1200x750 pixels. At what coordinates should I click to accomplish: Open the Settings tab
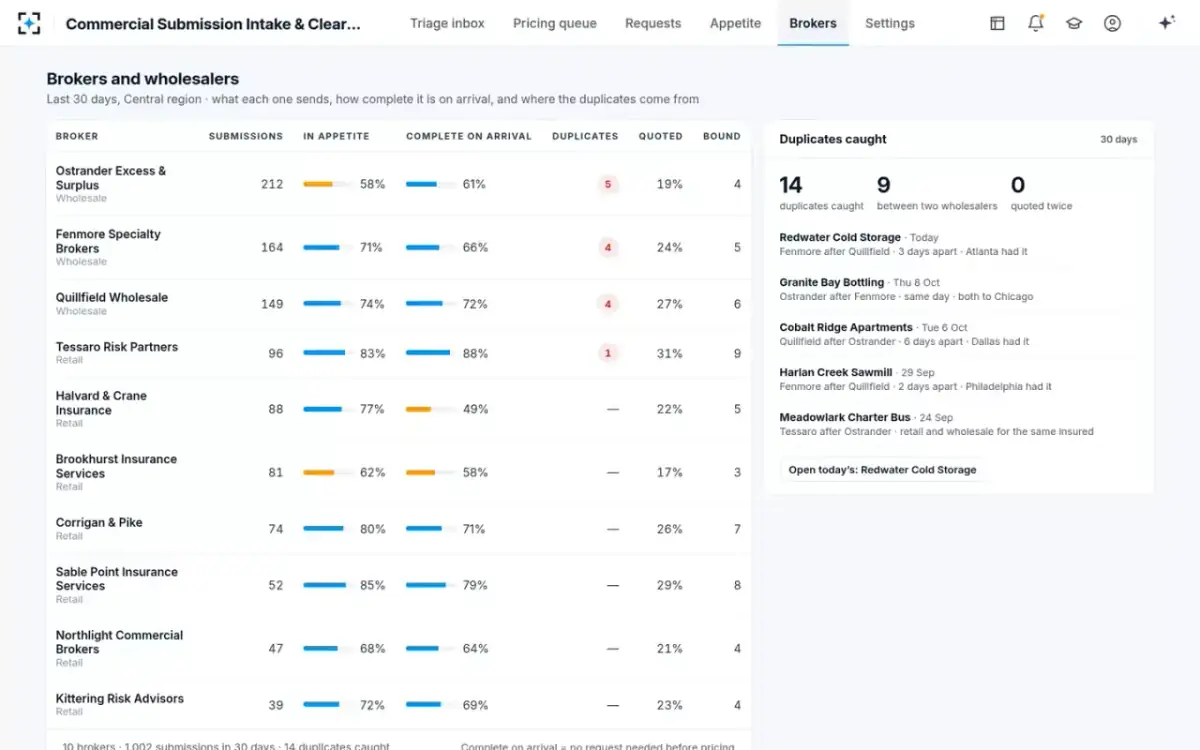pyautogui.click(x=890, y=23)
